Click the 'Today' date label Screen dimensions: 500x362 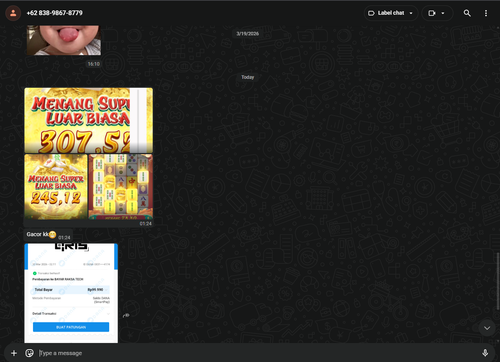pos(248,77)
